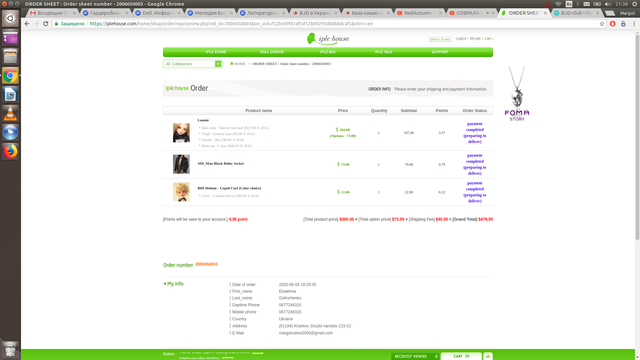
Task: Click the page's vertical scrollbar
Action: pyautogui.click(x=637, y=137)
